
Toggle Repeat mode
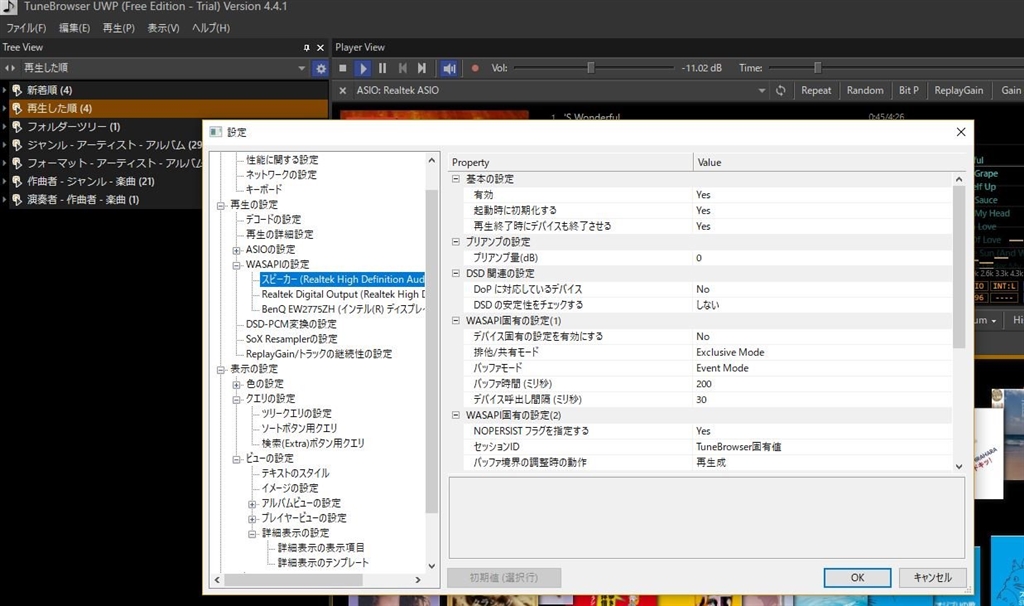pos(816,91)
